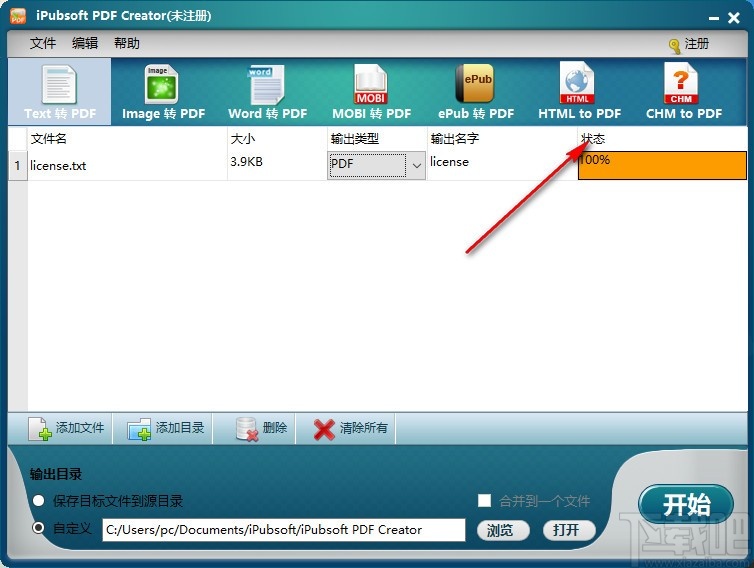
Task: Switch to Image 转 PDF mode
Action: [163, 92]
